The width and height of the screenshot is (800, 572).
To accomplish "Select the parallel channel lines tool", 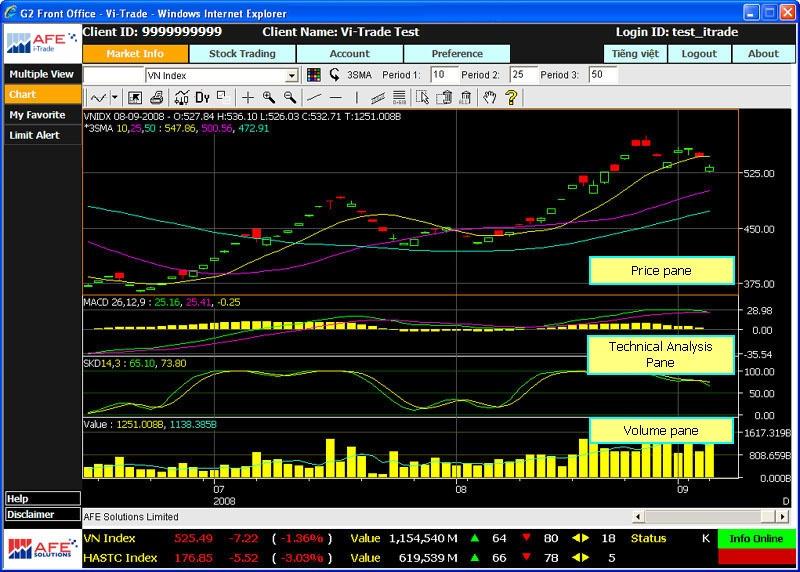I will click(x=378, y=97).
